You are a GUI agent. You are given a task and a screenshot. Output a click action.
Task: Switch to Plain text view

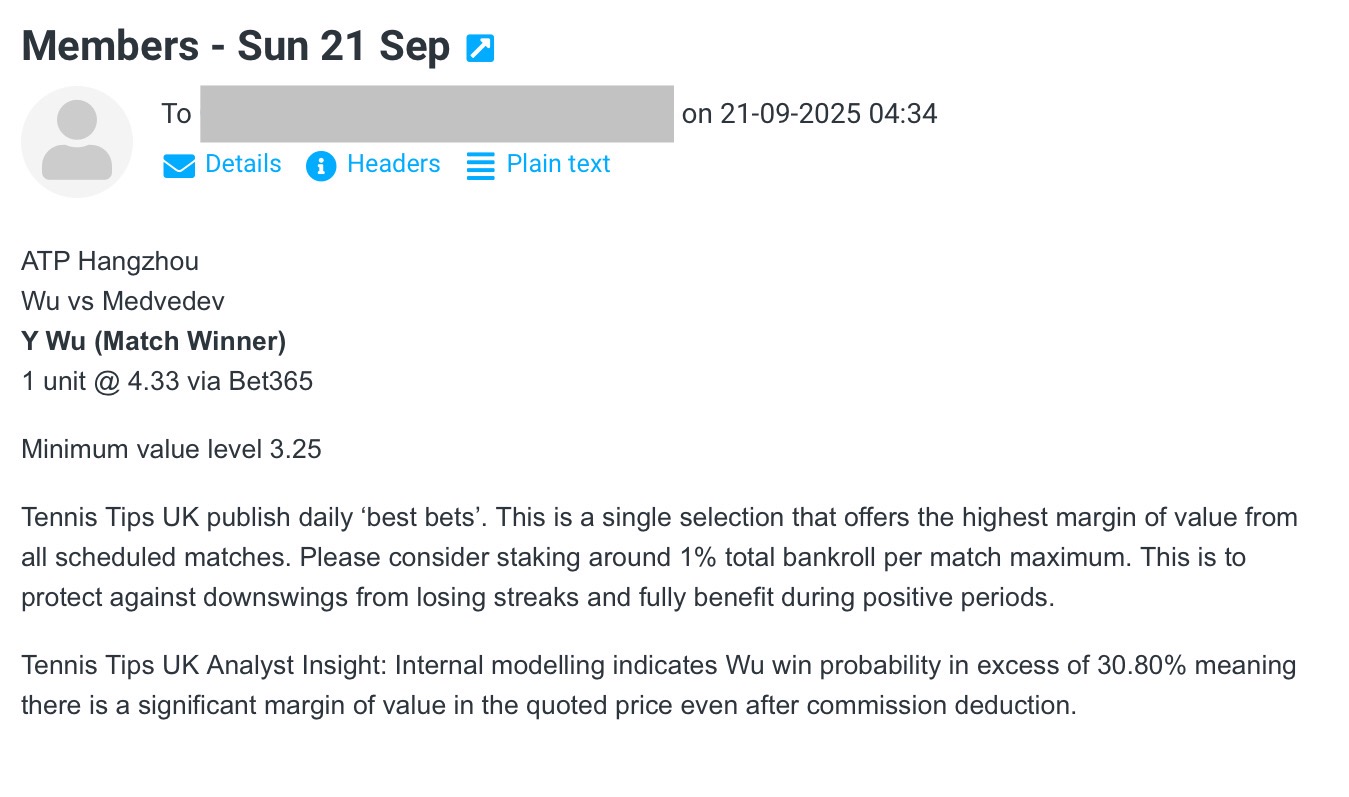pos(558,164)
